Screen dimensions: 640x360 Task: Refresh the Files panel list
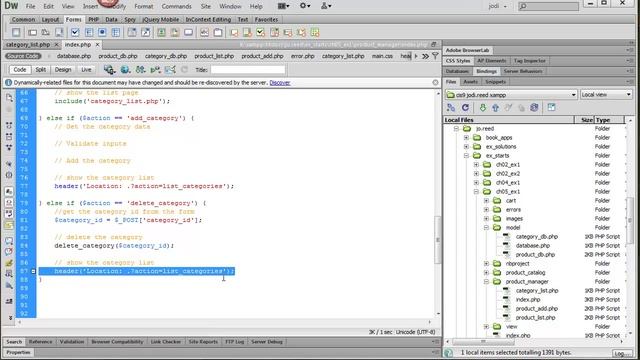465,107
